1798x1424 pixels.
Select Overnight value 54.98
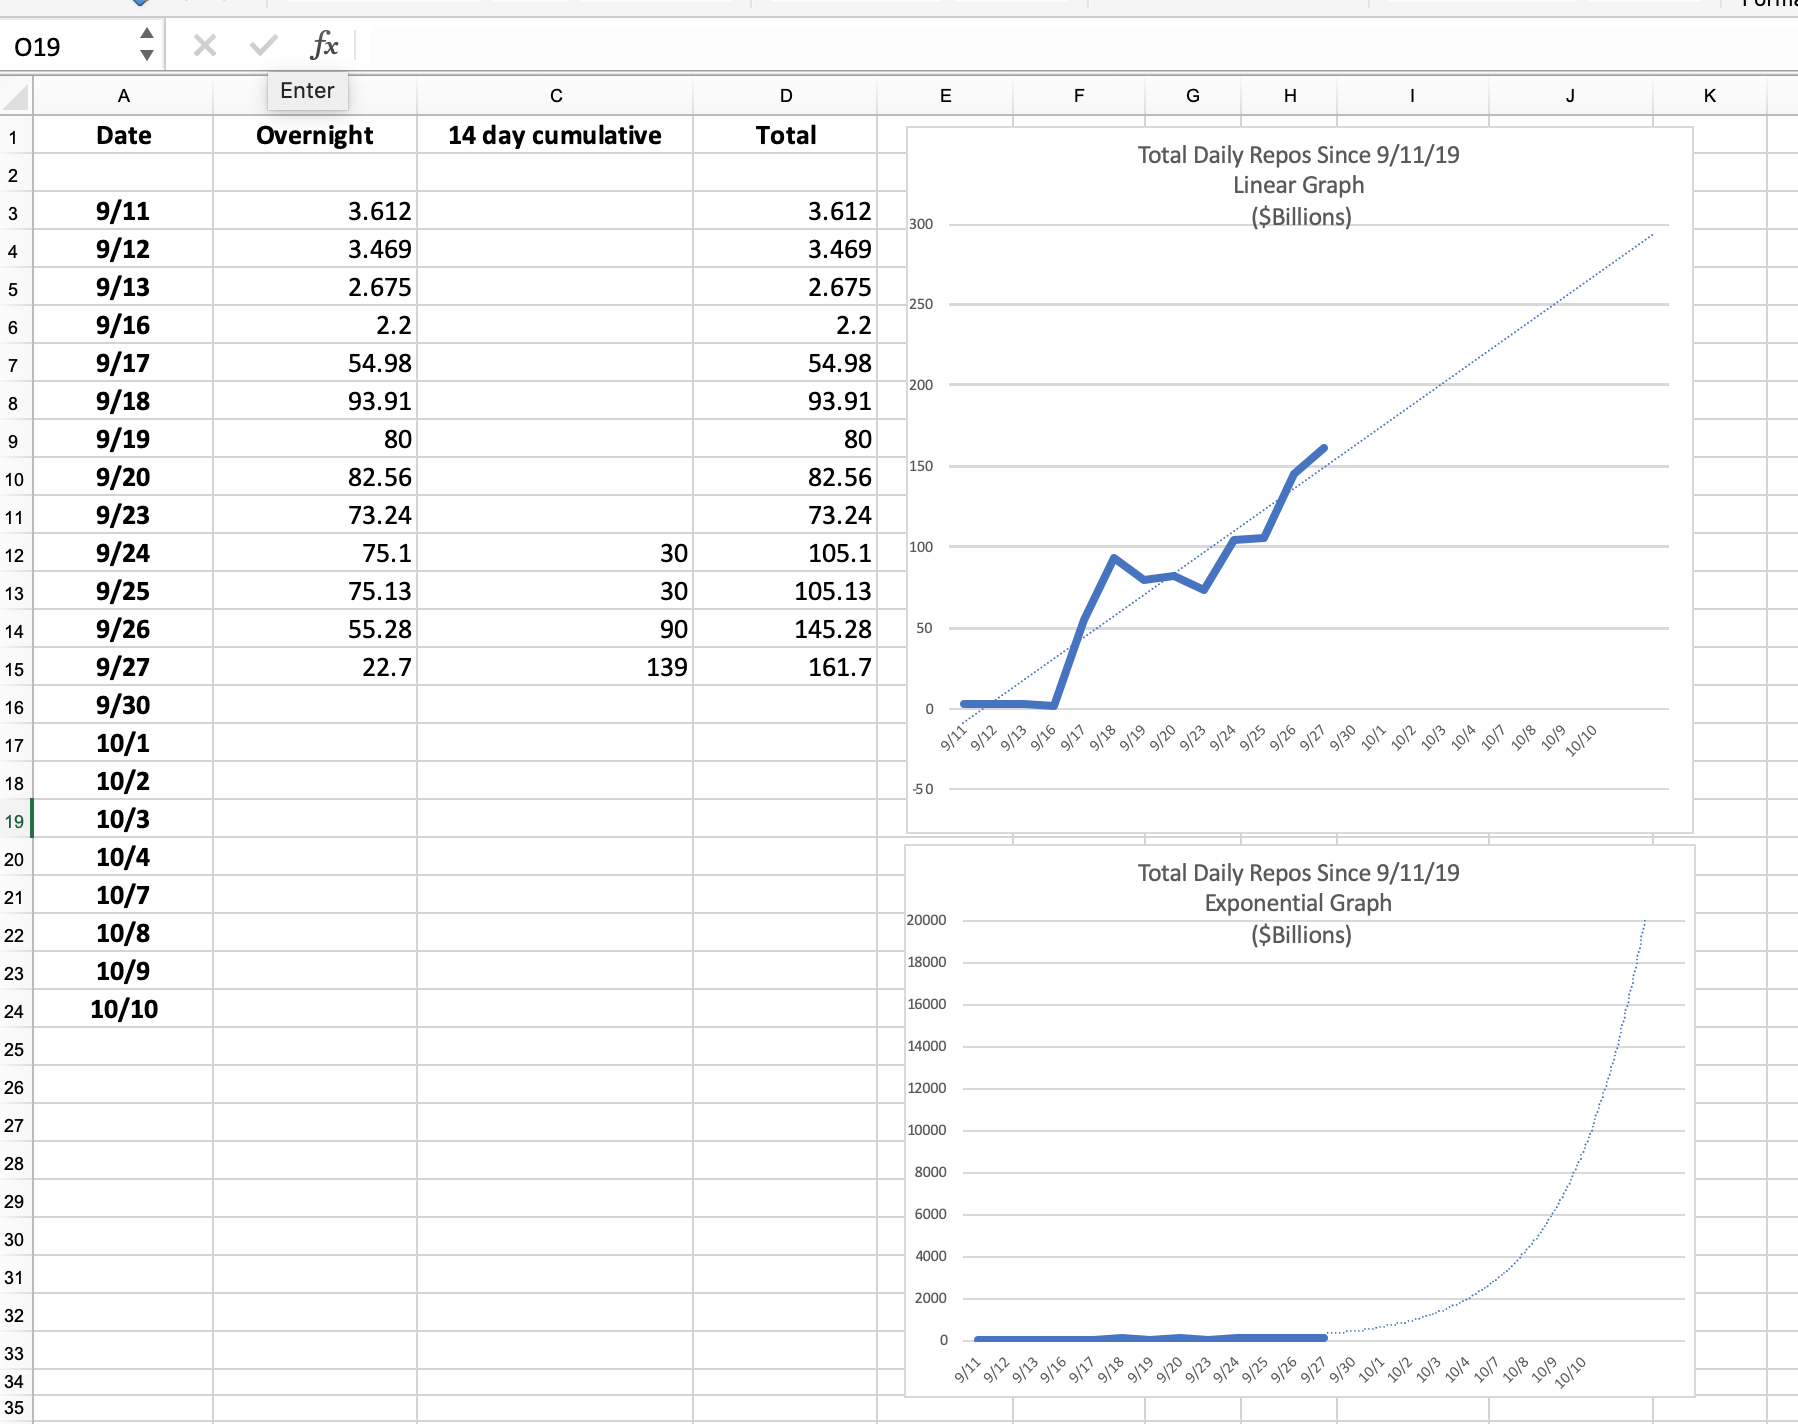click(x=314, y=363)
